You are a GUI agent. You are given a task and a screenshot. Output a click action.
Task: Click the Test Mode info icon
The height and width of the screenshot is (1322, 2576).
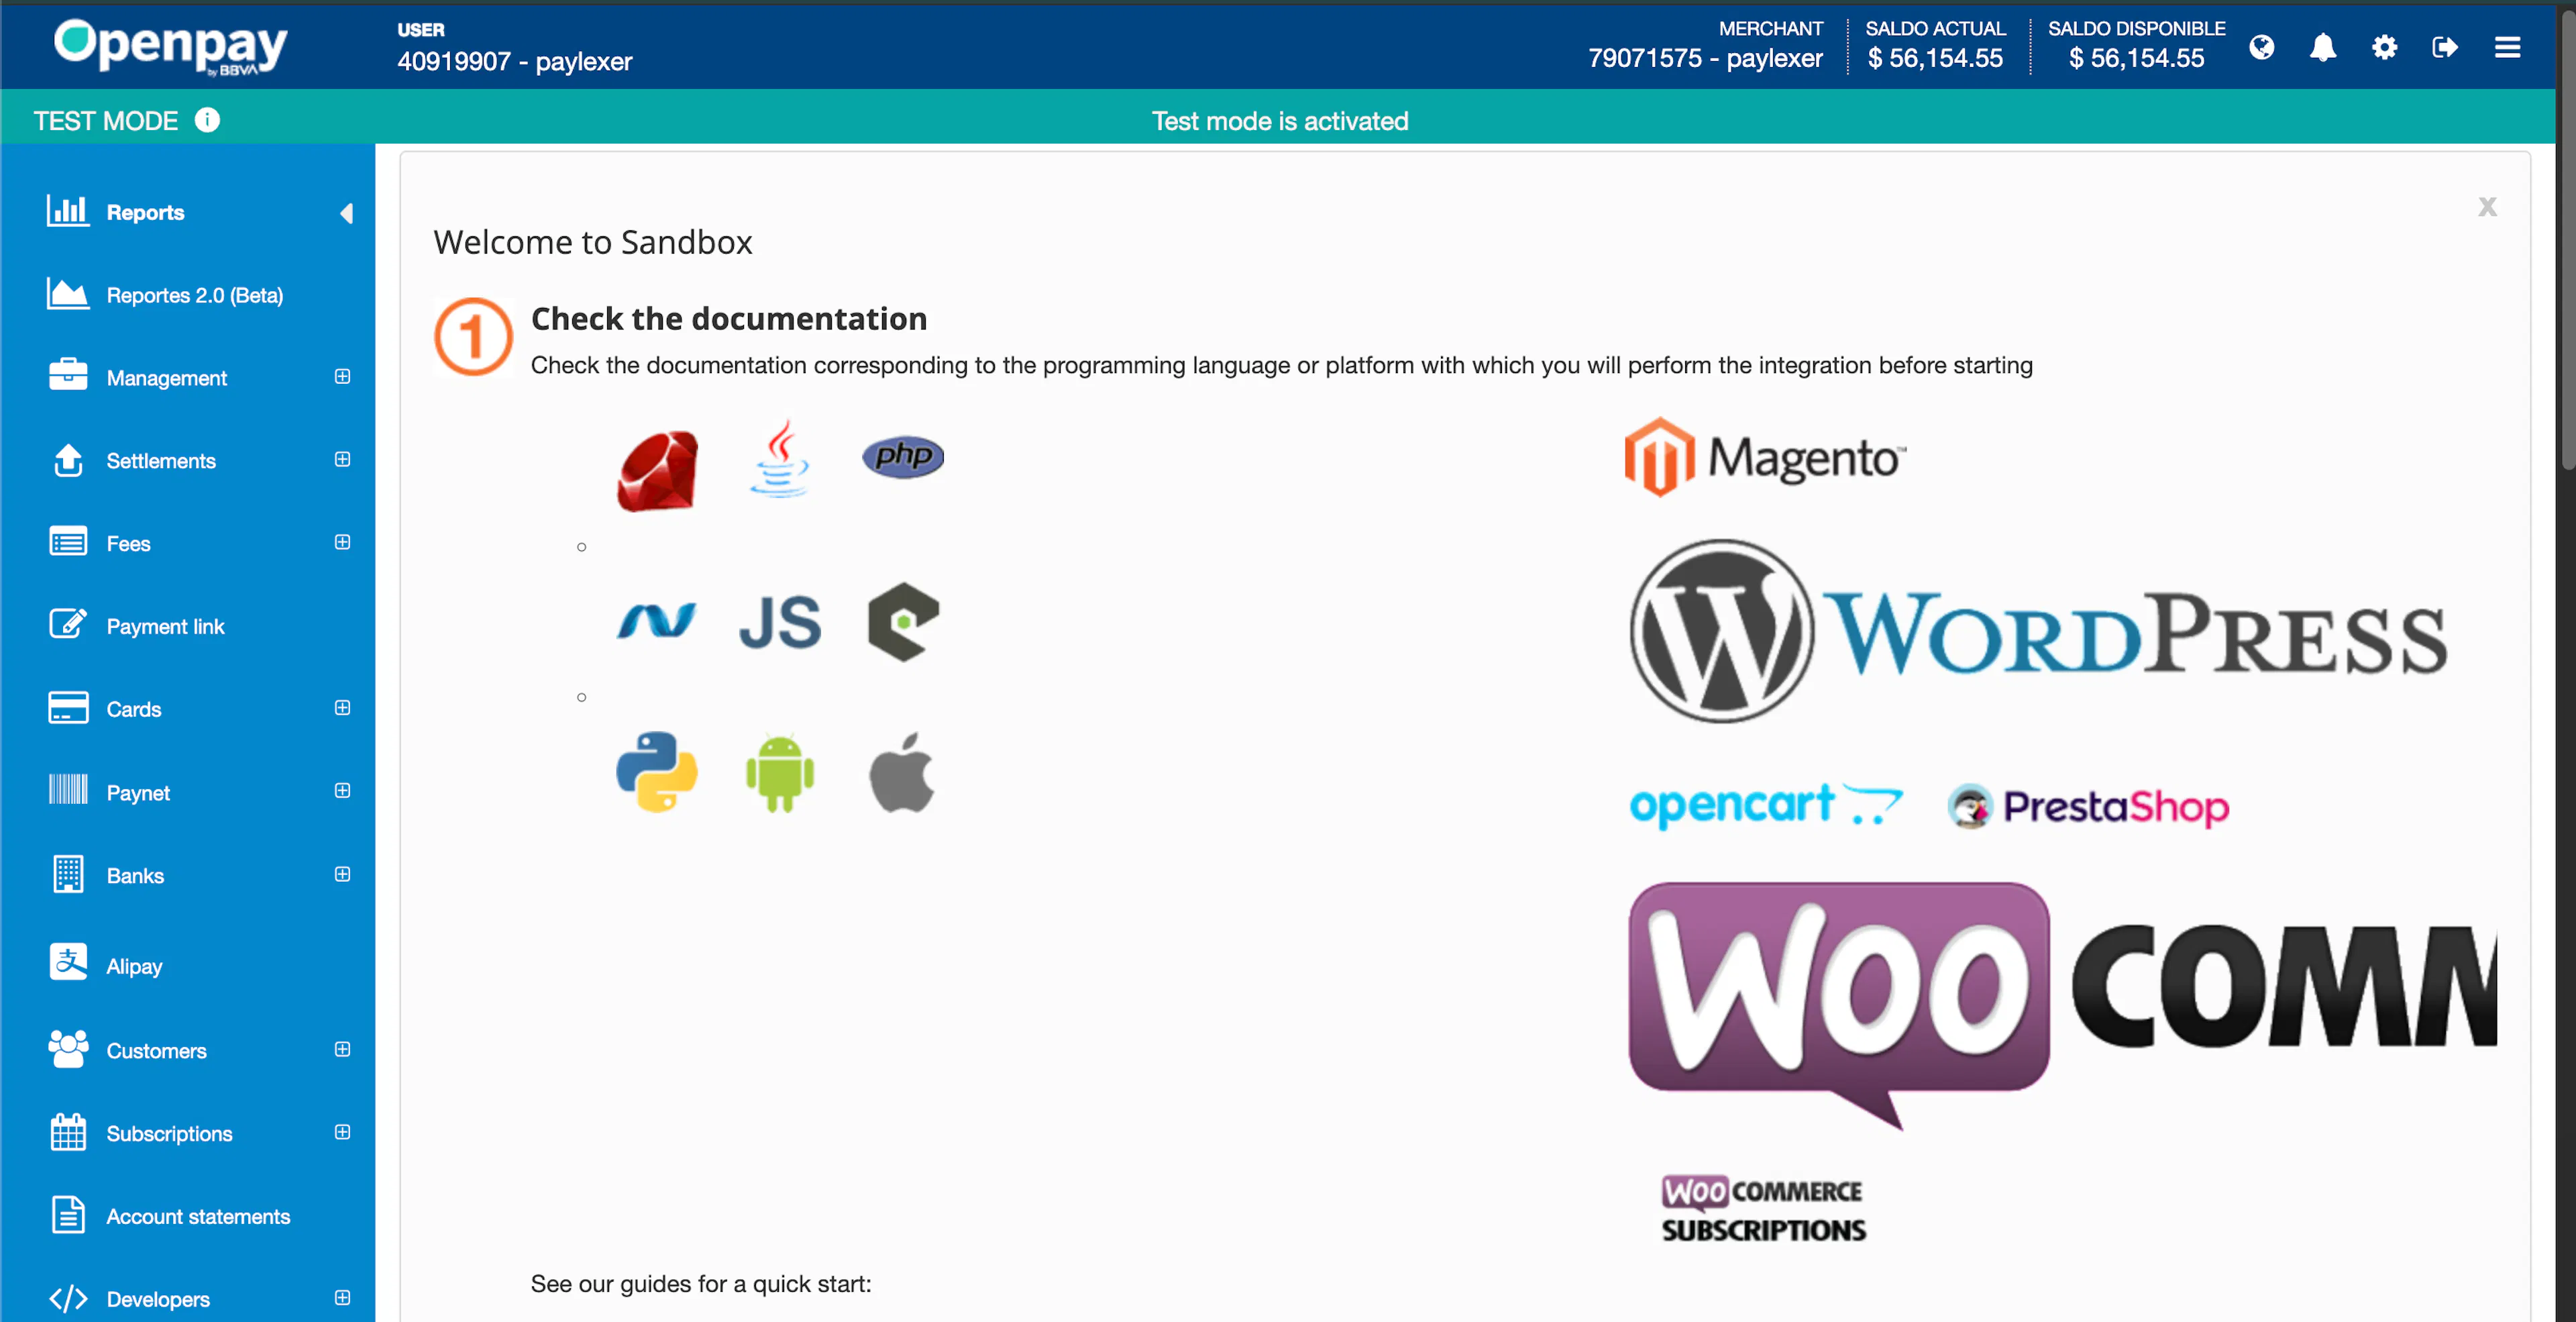(207, 120)
